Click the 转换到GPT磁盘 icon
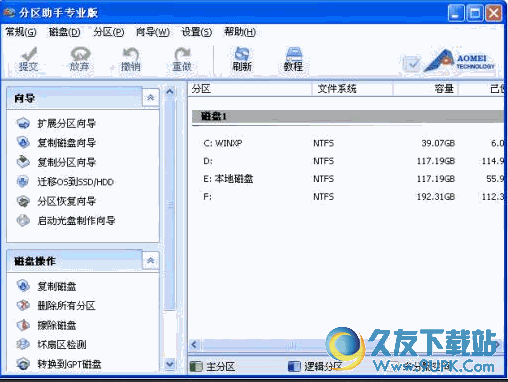508x382 pixels. [x=23, y=364]
